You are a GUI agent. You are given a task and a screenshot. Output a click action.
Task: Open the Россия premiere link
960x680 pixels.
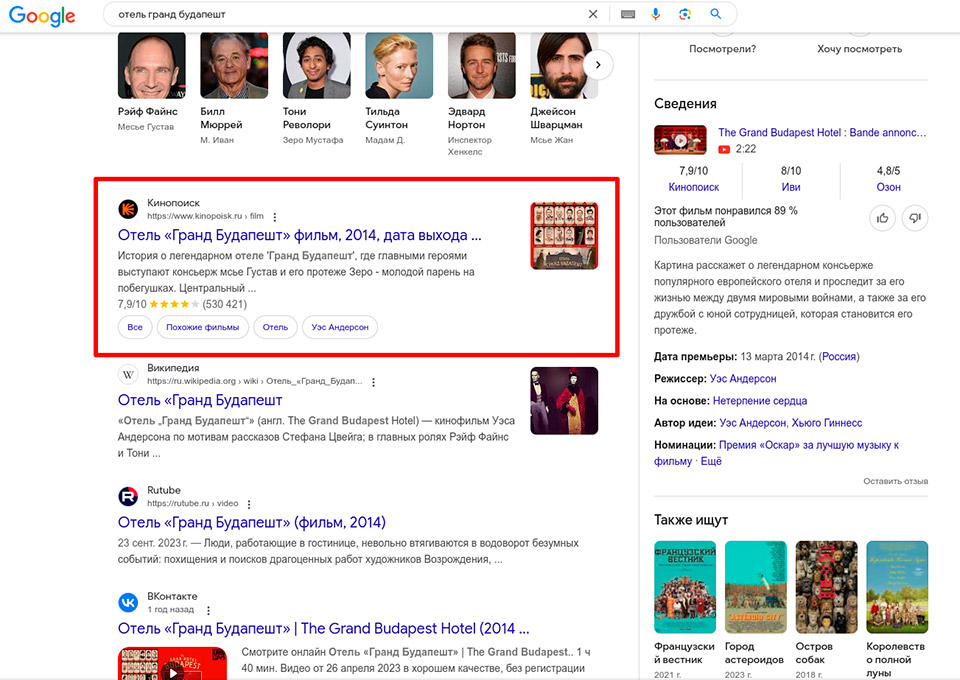(839, 357)
